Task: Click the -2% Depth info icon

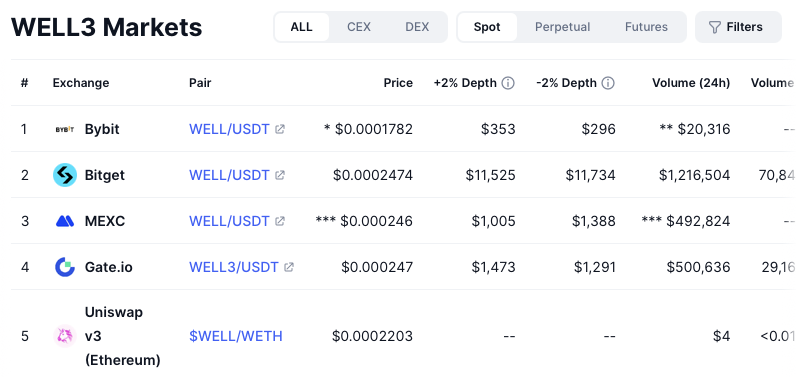Action: (608, 83)
